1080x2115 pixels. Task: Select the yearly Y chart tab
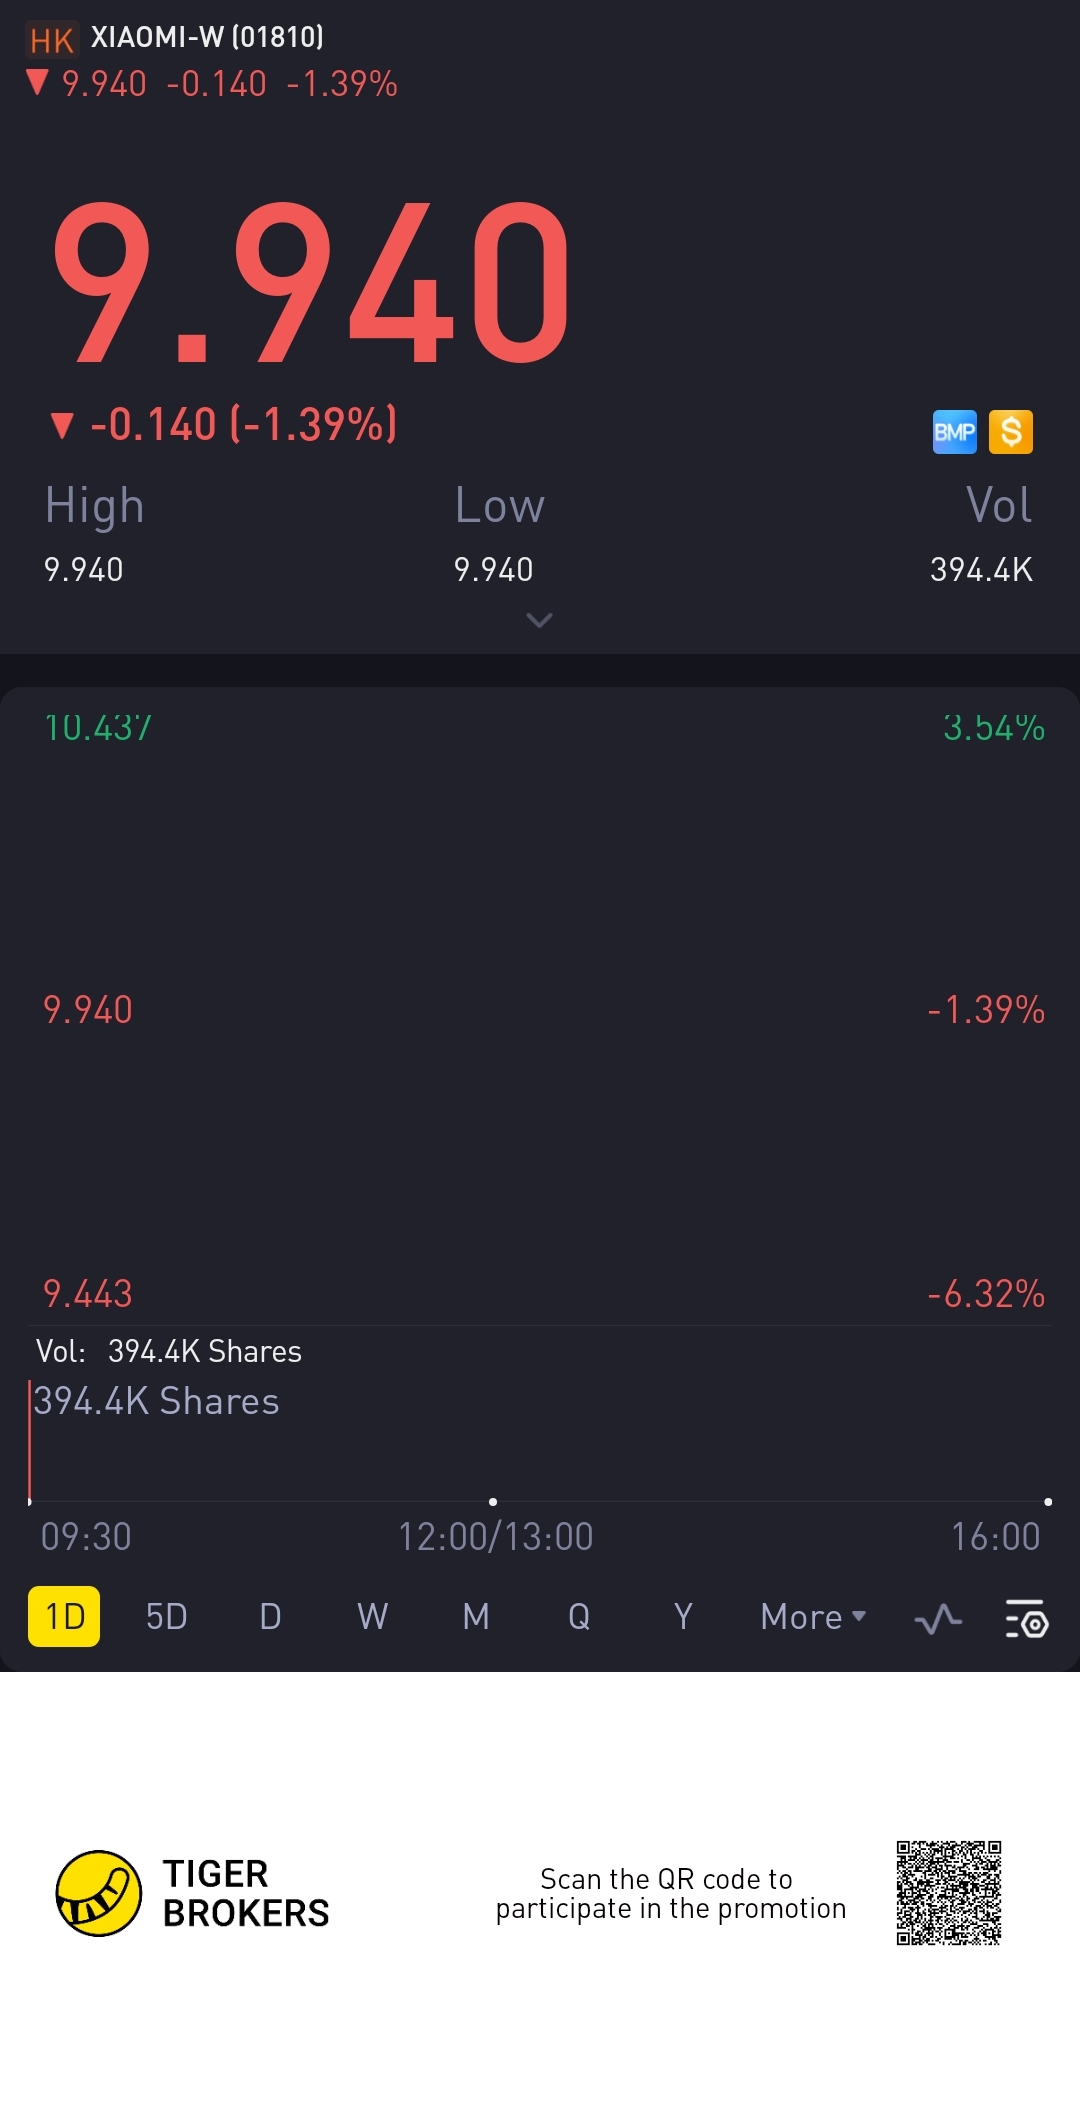click(683, 1617)
